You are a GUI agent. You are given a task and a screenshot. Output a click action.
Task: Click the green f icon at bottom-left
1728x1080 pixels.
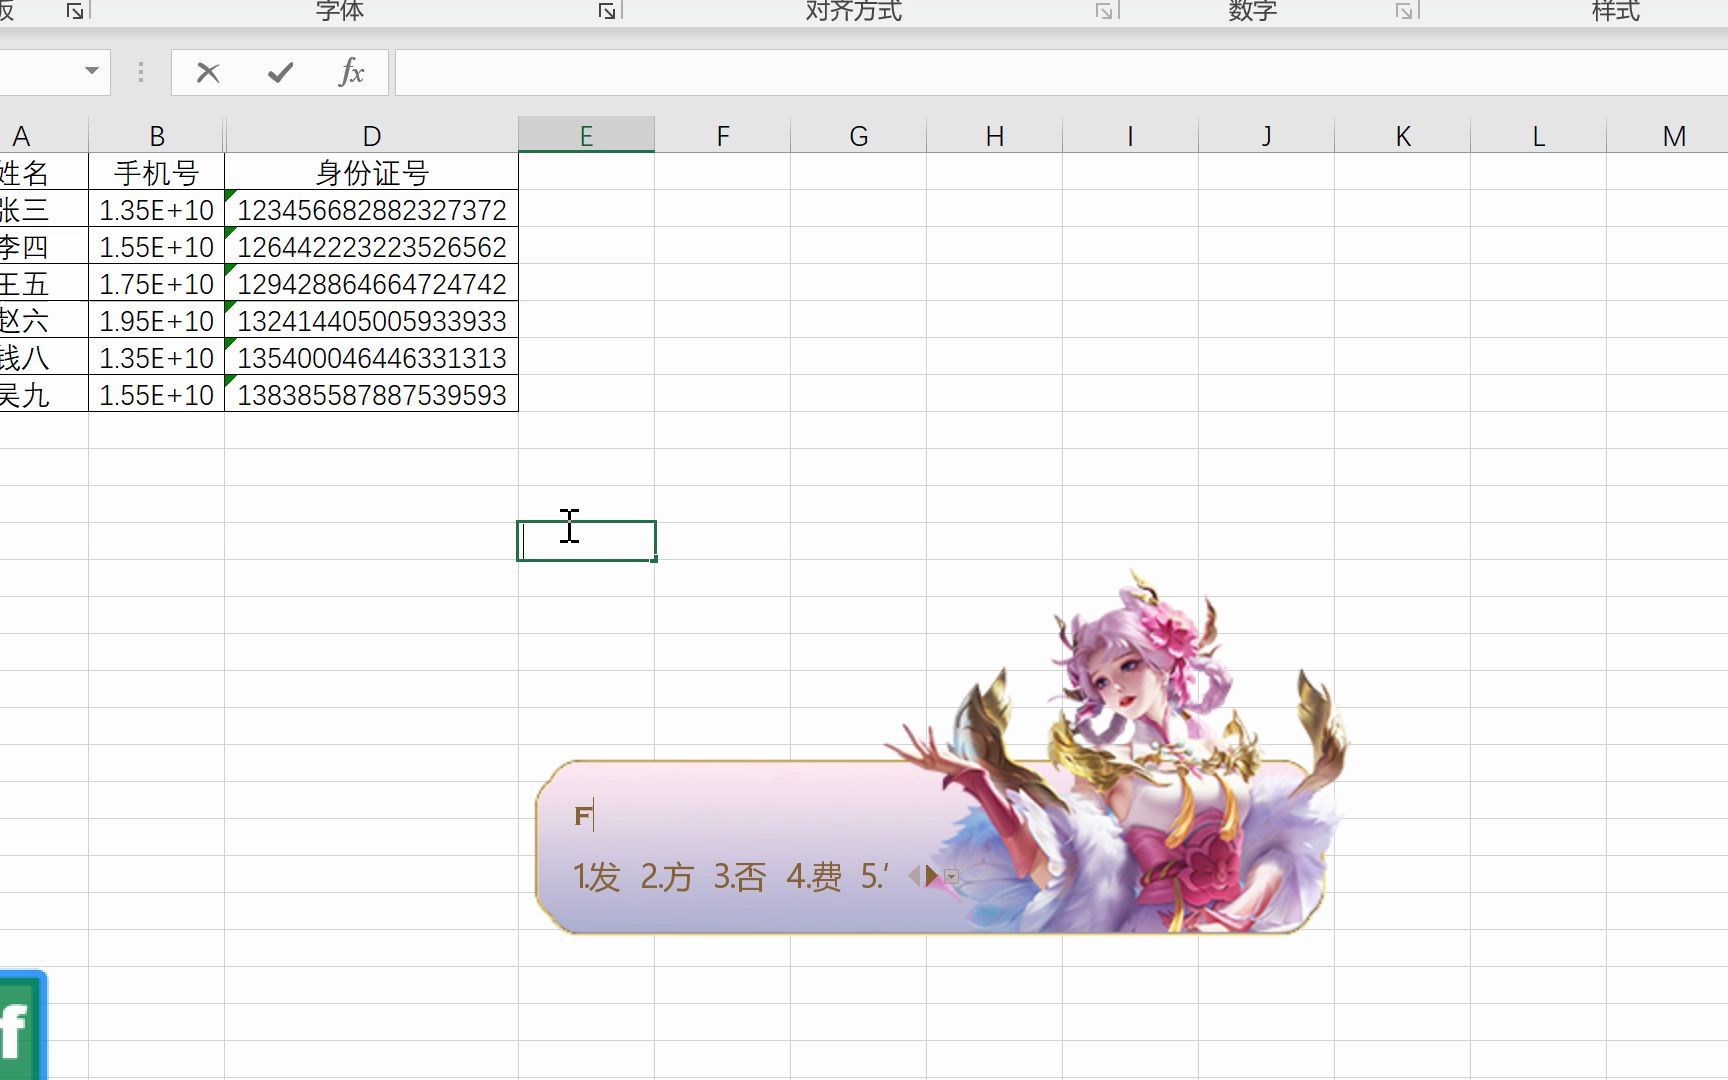coord(22,1025)
